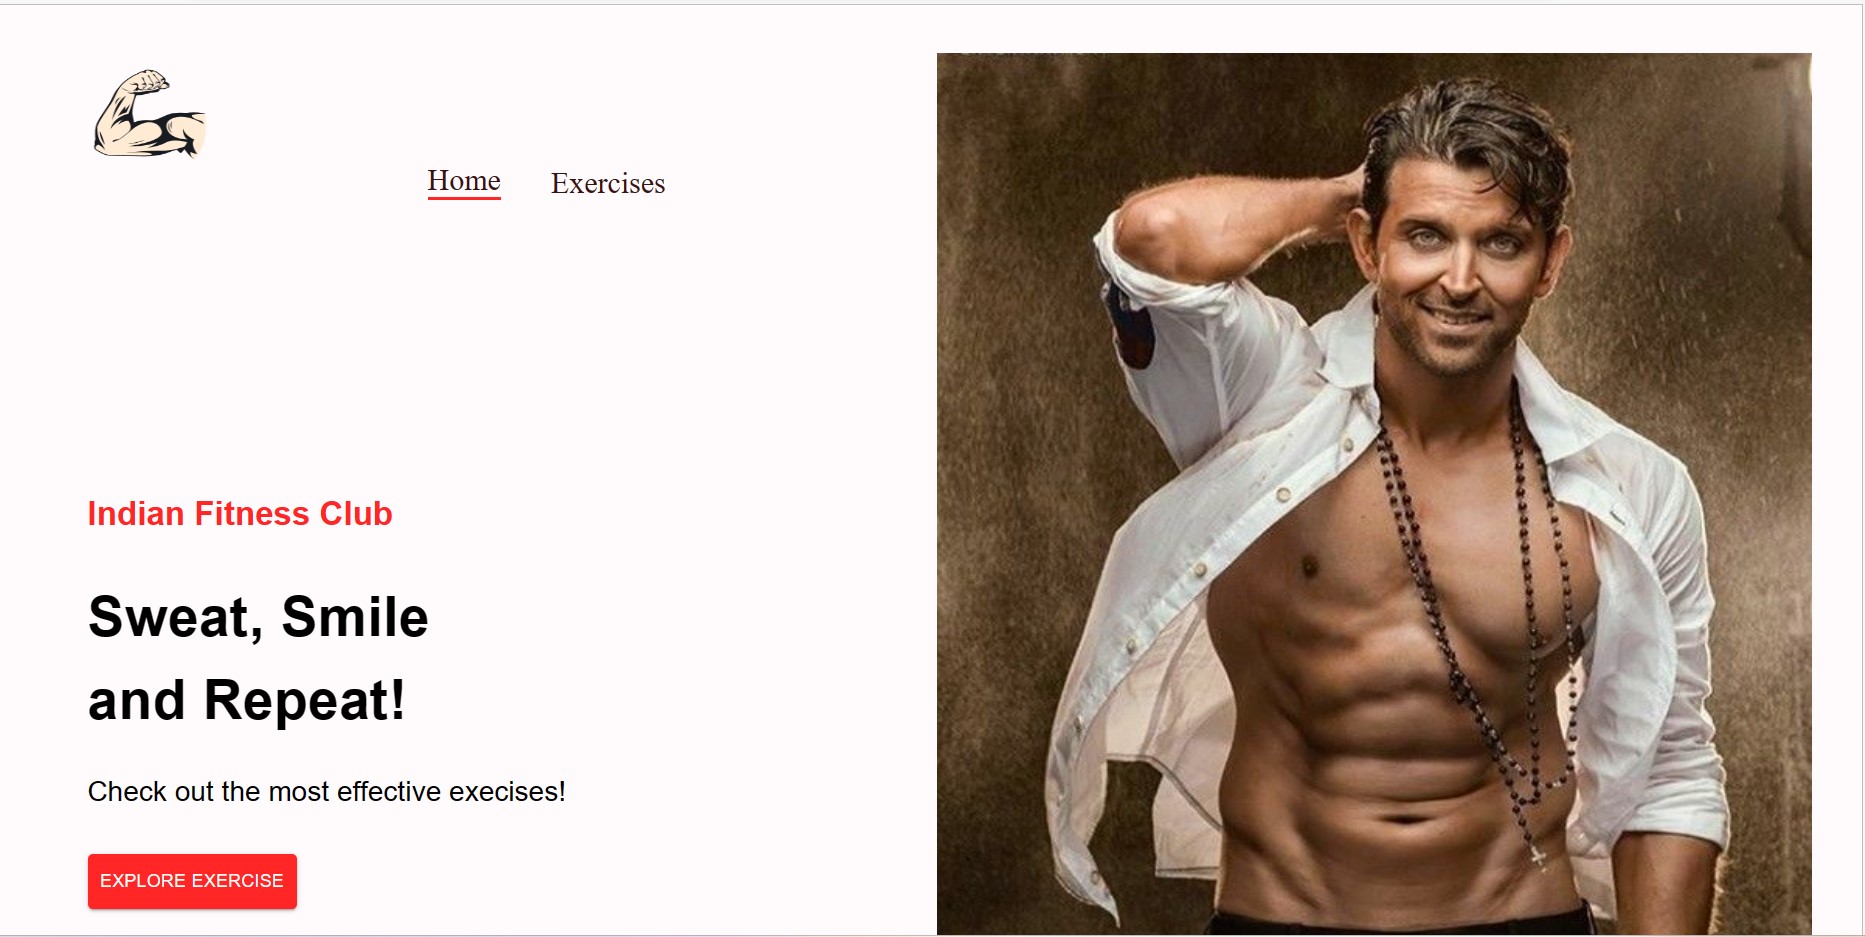This screenshot has width=1865, height=937.
Task: Click the cross pendant on the beaded necklace
Action: (x=1538, y=857)
